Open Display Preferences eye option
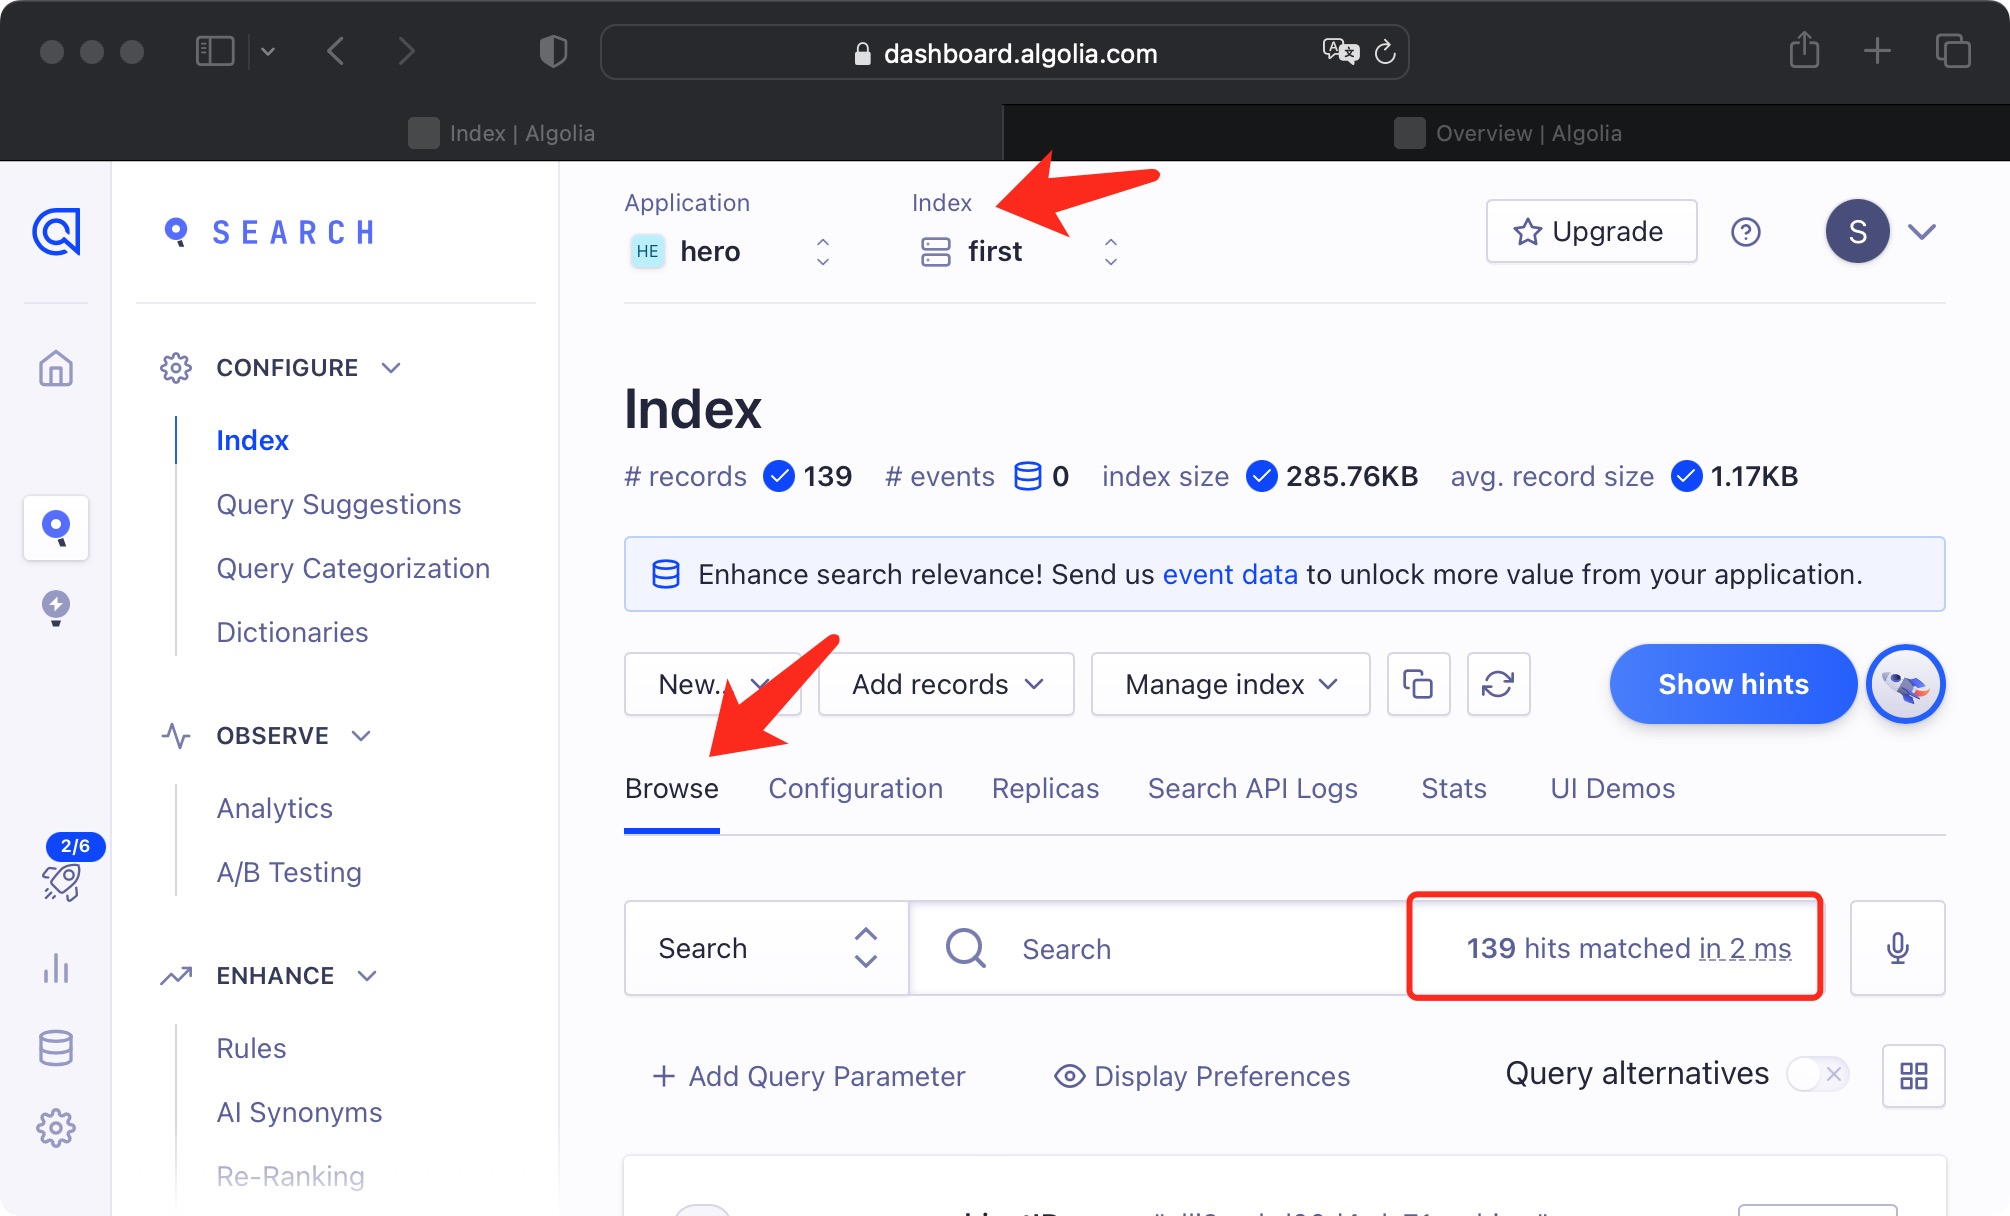The width and height of the screenshot is (2010, 1216). 1202,1076
